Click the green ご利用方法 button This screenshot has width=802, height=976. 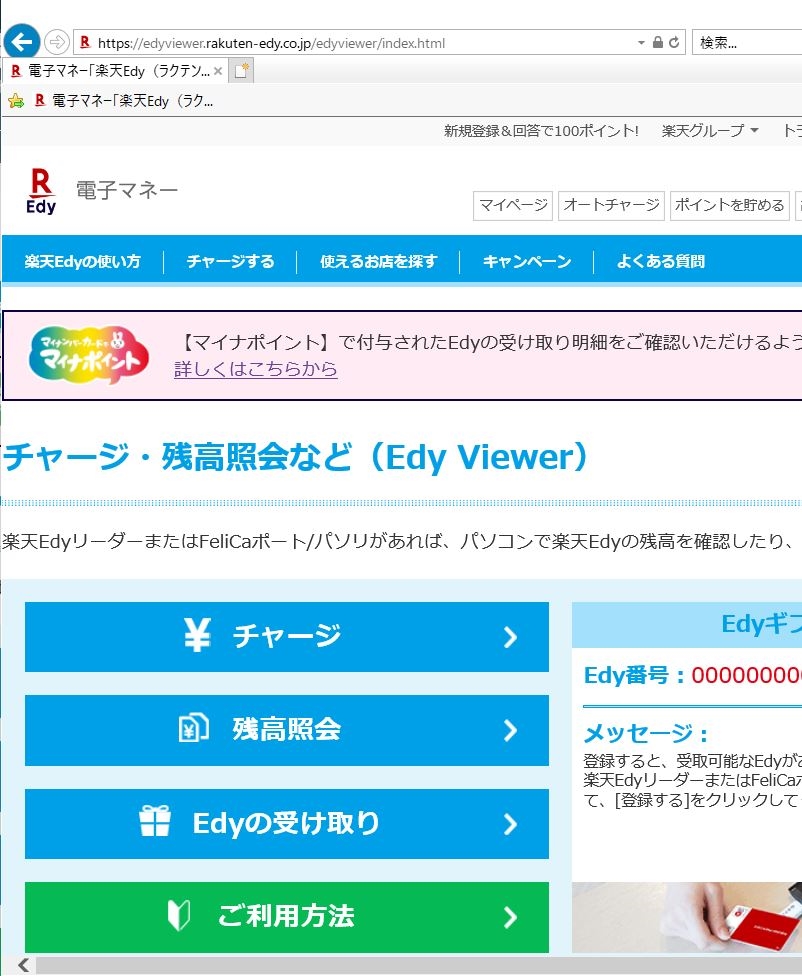[286, 917]
